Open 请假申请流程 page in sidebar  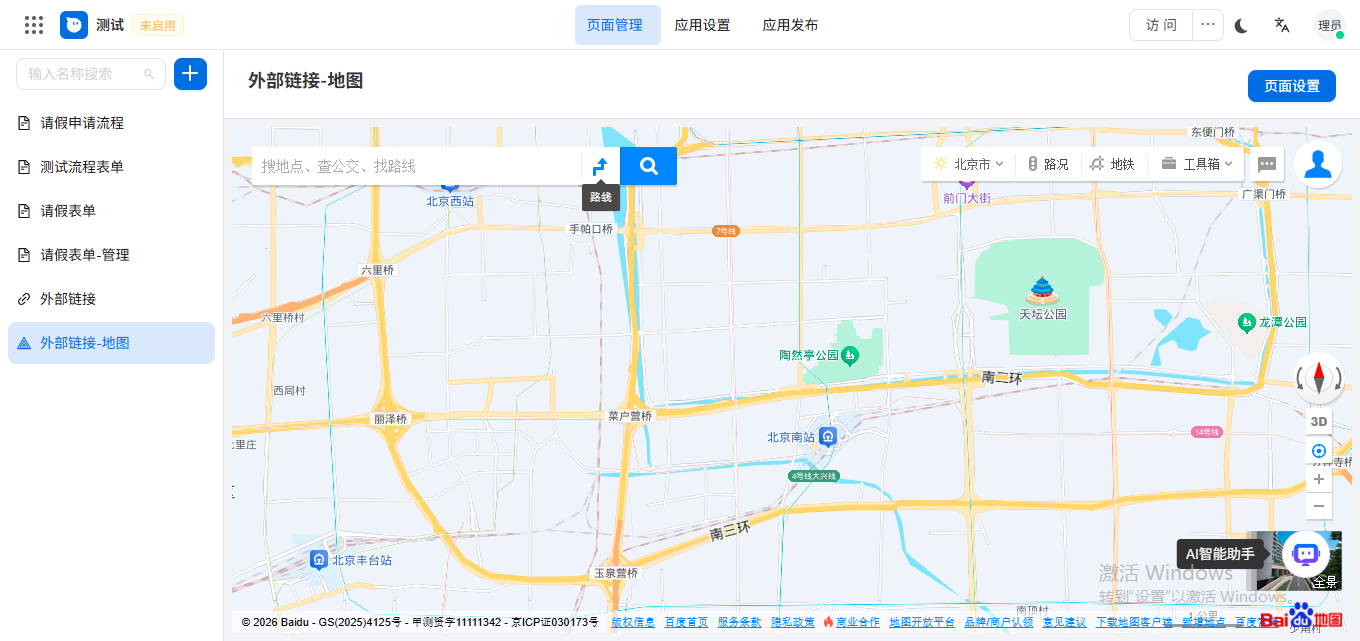click(111, 123)
